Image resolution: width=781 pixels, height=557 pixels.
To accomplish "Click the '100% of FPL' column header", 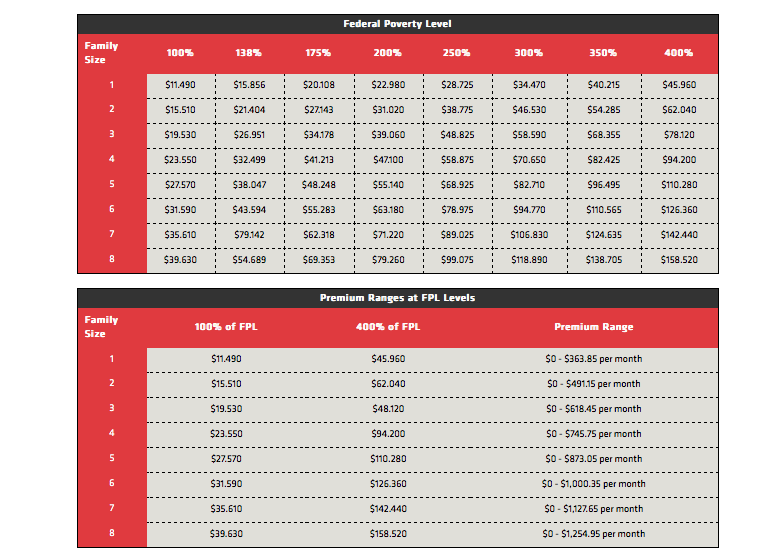I will pos(226,327).
